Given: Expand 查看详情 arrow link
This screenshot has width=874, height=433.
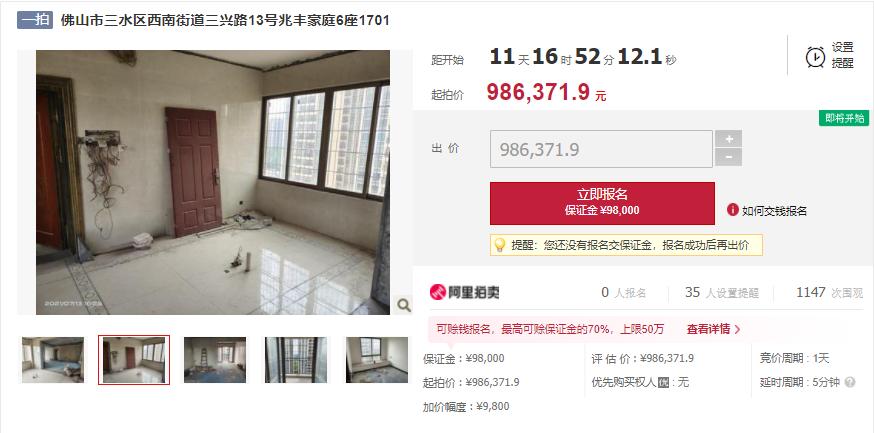Looking at the screenshot, I should [713, 329].
